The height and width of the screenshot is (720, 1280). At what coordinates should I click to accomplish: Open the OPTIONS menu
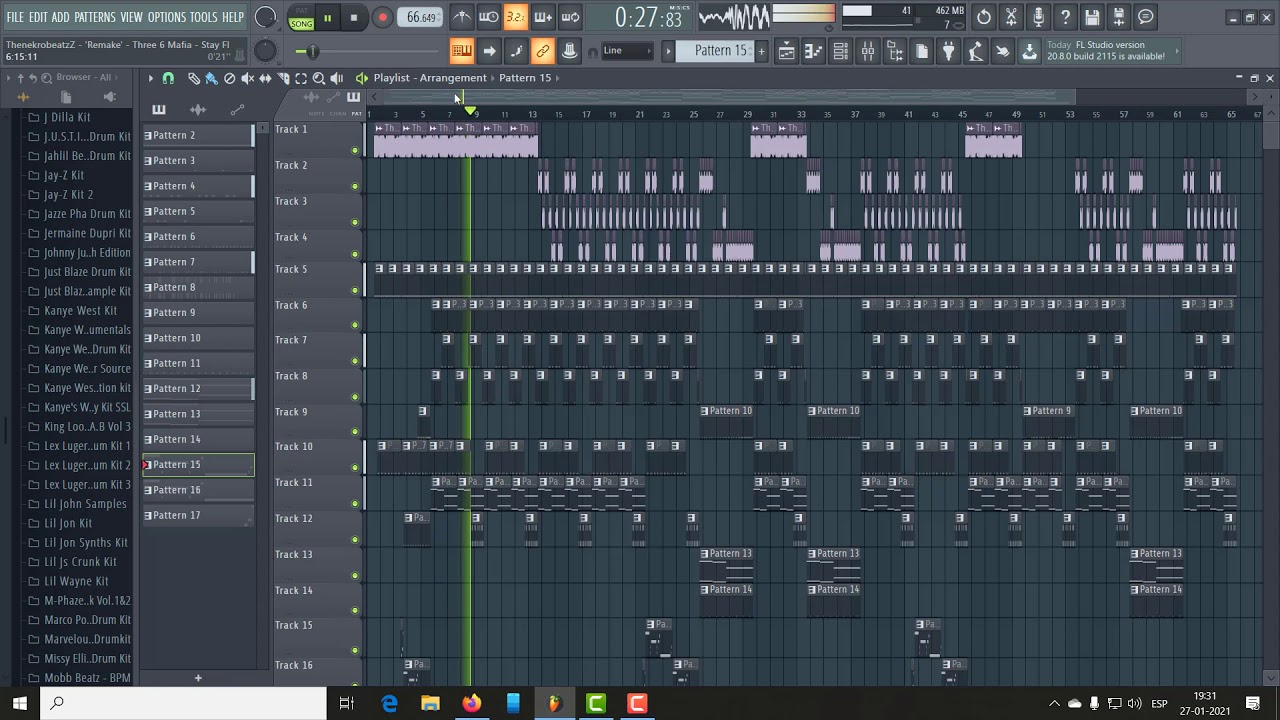(x=167, y=17)
